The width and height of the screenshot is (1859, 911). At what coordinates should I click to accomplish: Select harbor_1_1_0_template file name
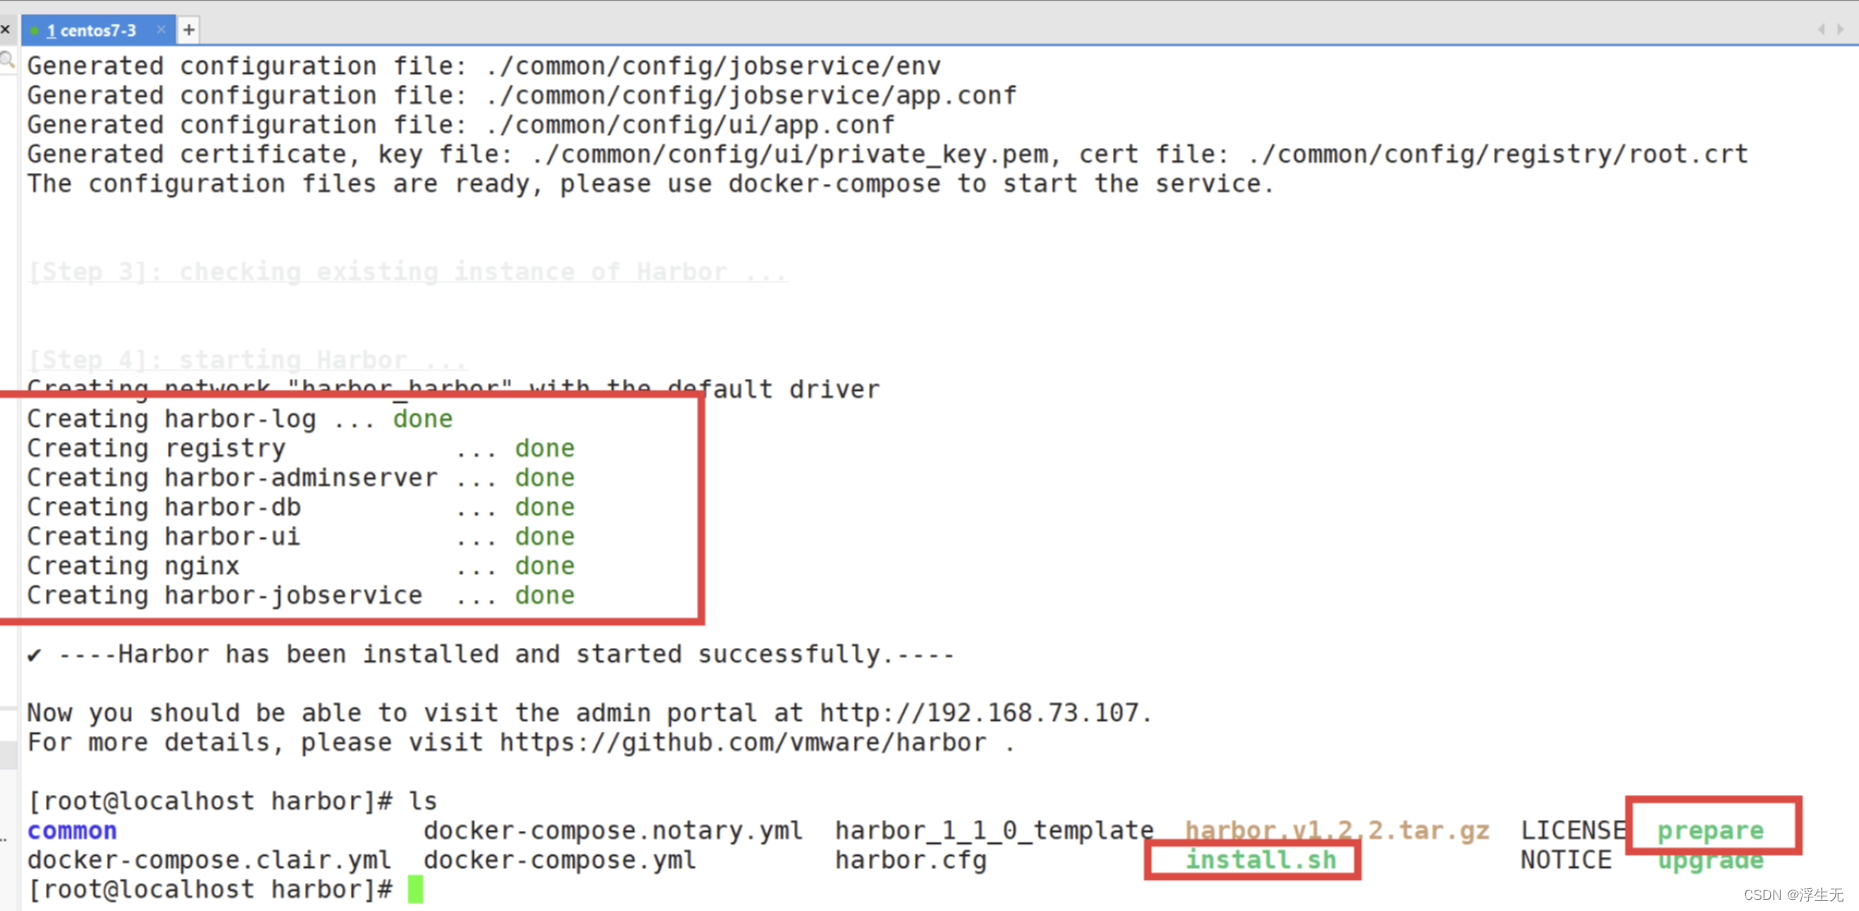point(994,831)
